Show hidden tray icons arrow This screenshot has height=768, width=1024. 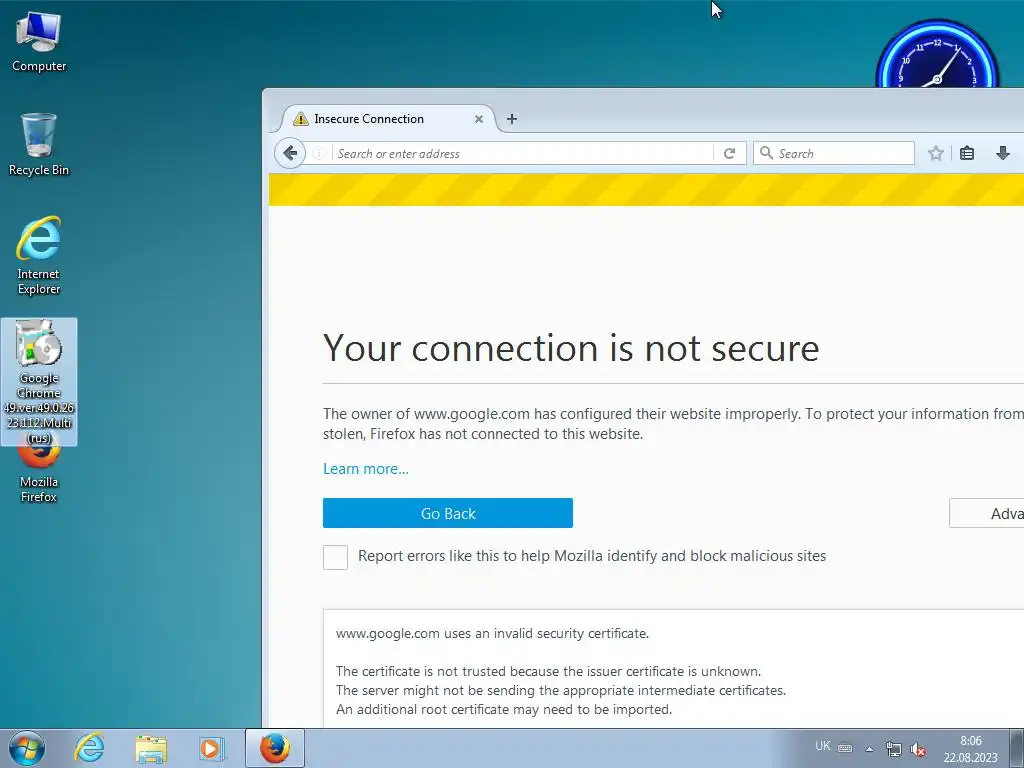pyautogui.click(x=869, y=749)
